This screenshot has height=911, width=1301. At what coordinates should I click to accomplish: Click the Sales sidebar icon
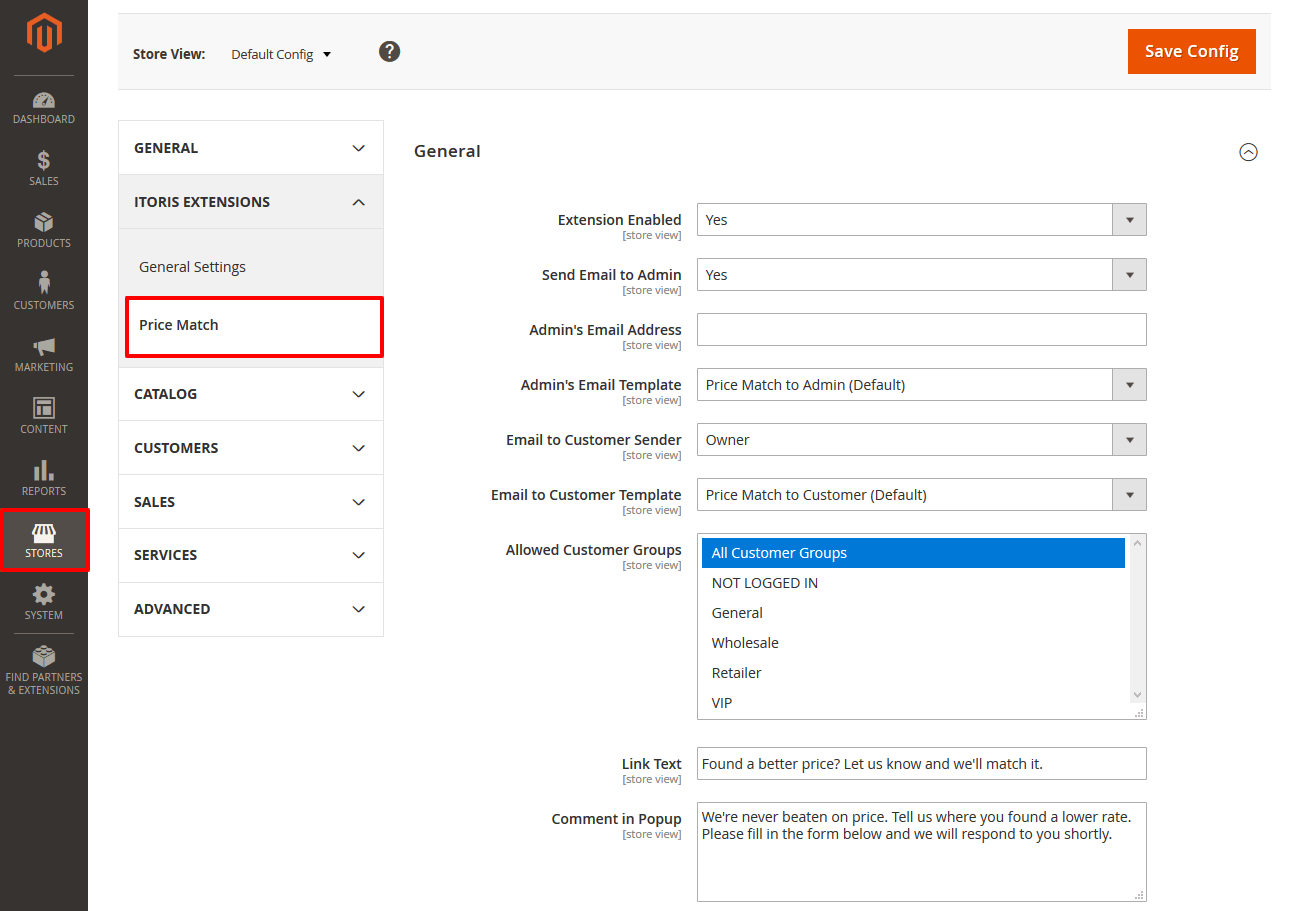click(x=43, y=168)
